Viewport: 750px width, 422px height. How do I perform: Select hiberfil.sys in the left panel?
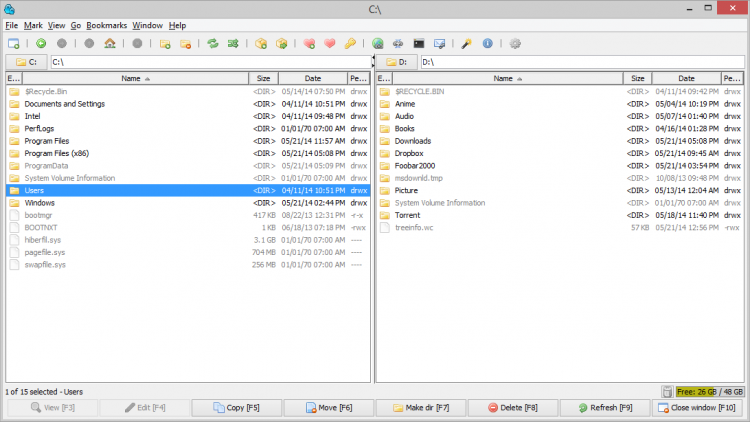click(188, 240)
